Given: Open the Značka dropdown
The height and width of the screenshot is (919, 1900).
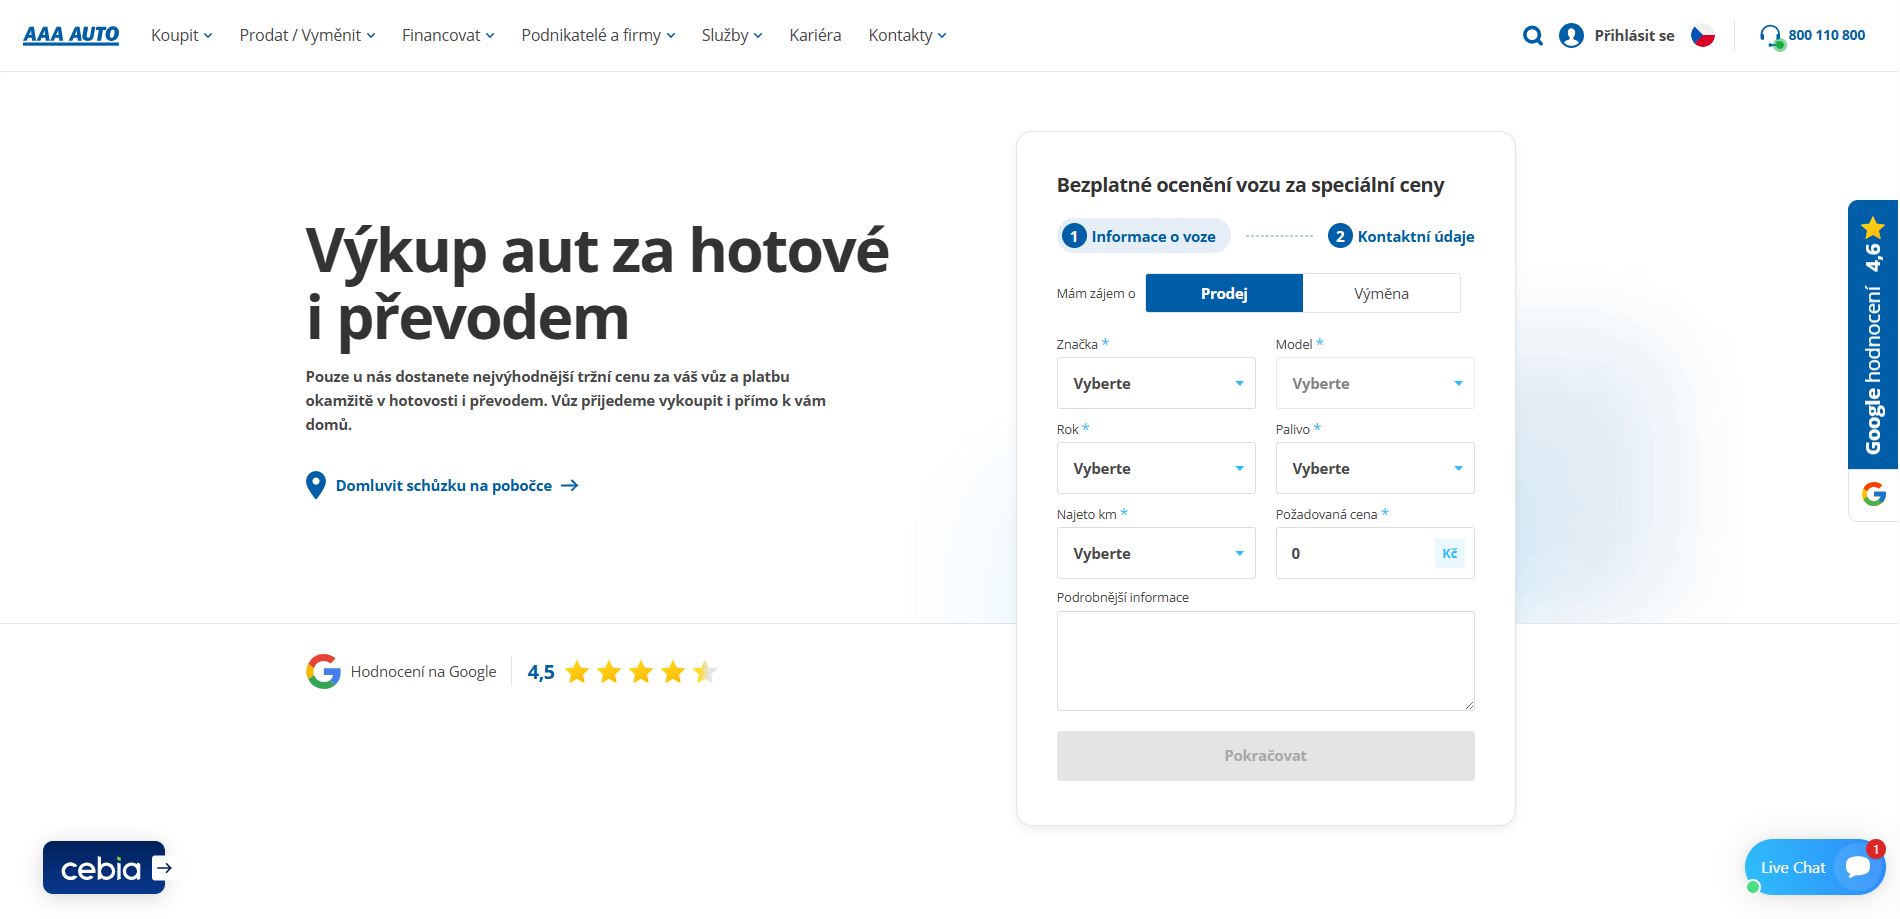Looking at the screenshot, I should click(x=1156, y=383).
